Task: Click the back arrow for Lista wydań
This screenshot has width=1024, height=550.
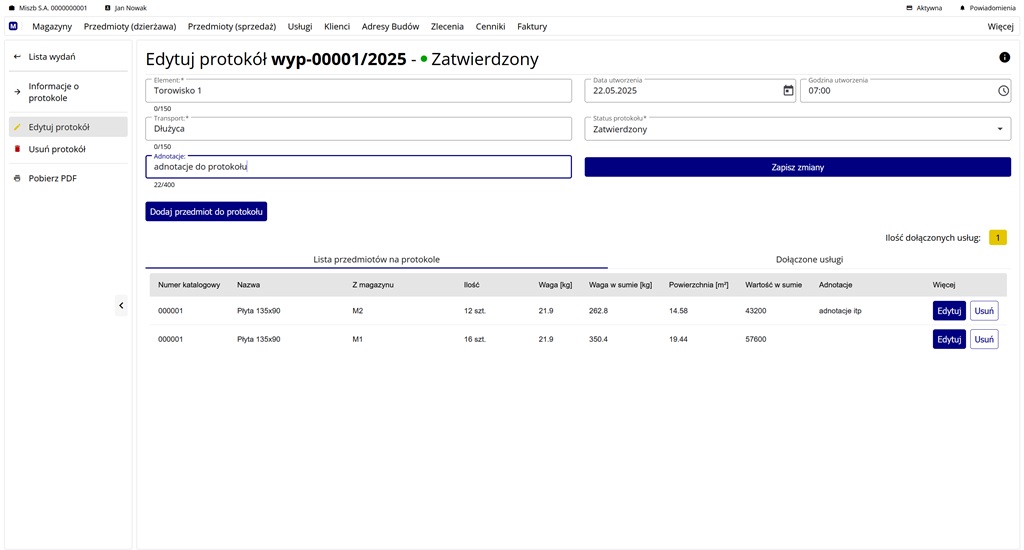Action: click(17, 57)
